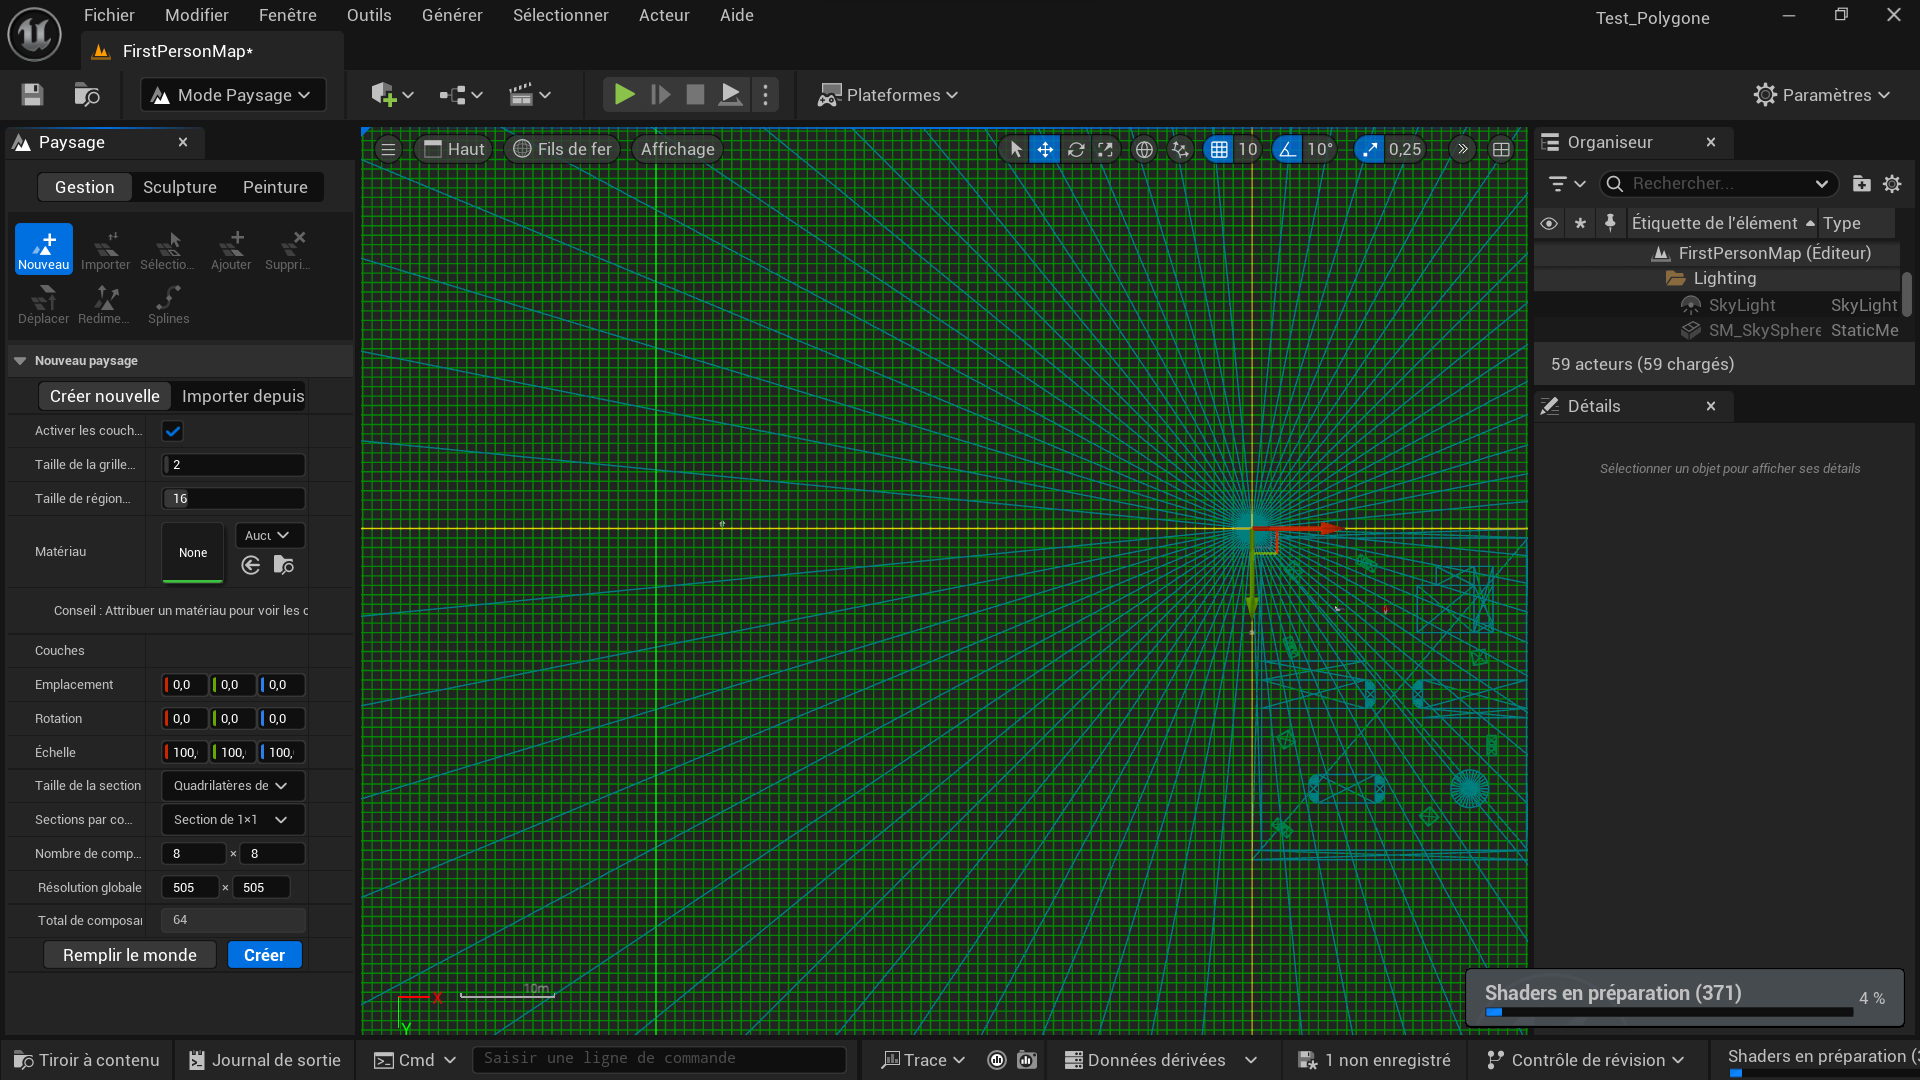Click the Fils de fer view mode button
The width and height of the screenshot is (1920, 1080).
click(562, 149)
